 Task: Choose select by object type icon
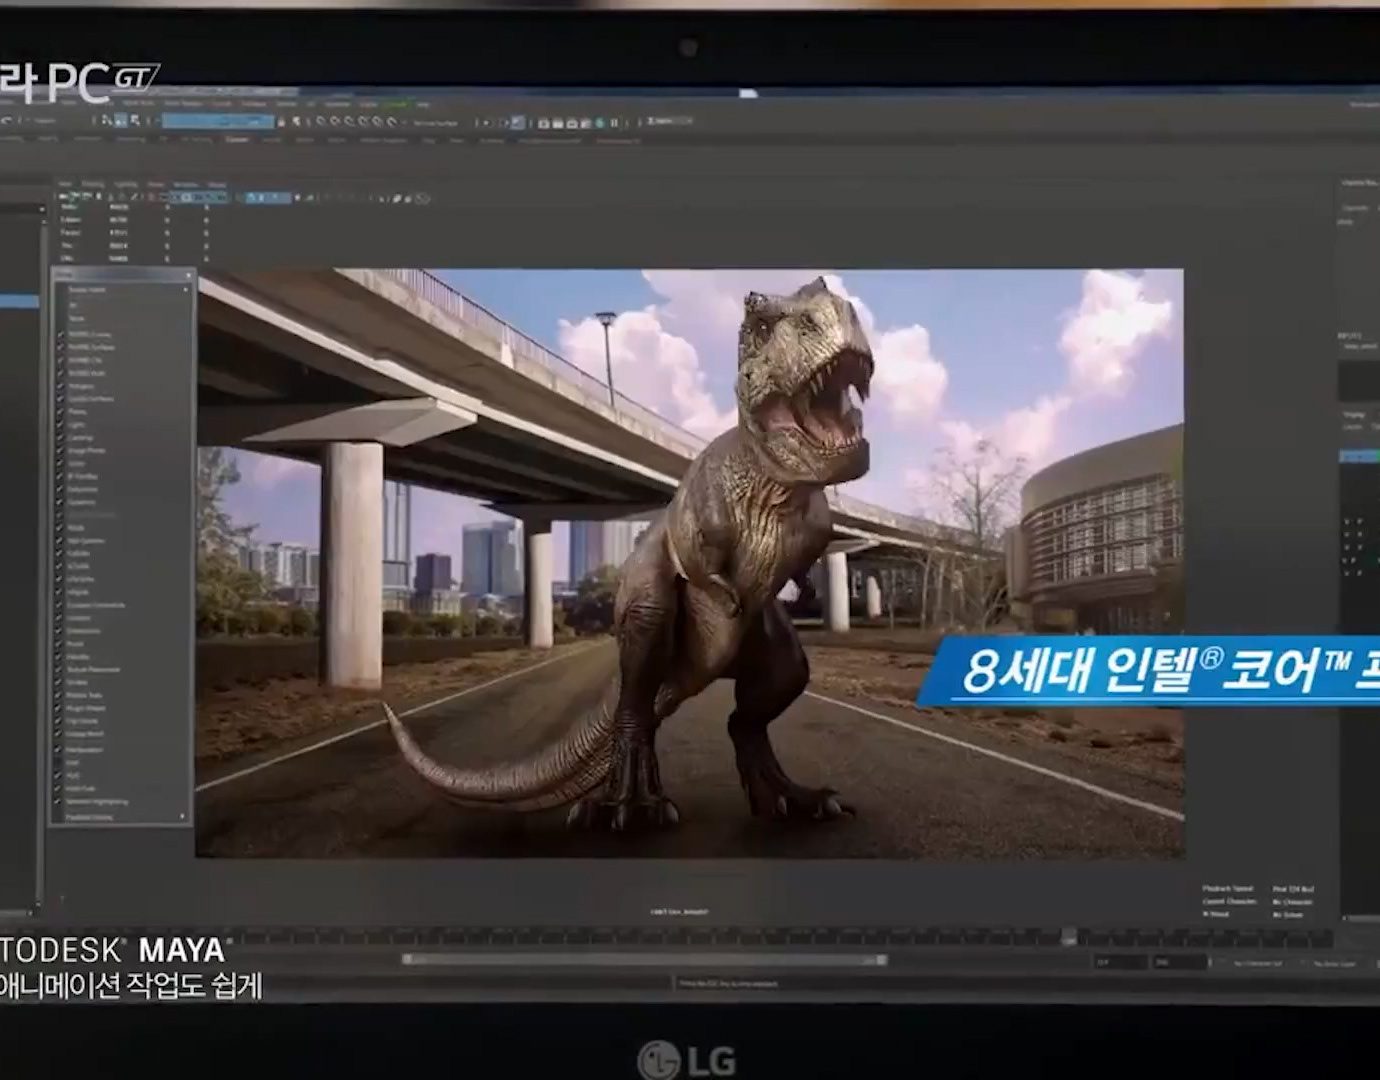click(x=120, y=121)
